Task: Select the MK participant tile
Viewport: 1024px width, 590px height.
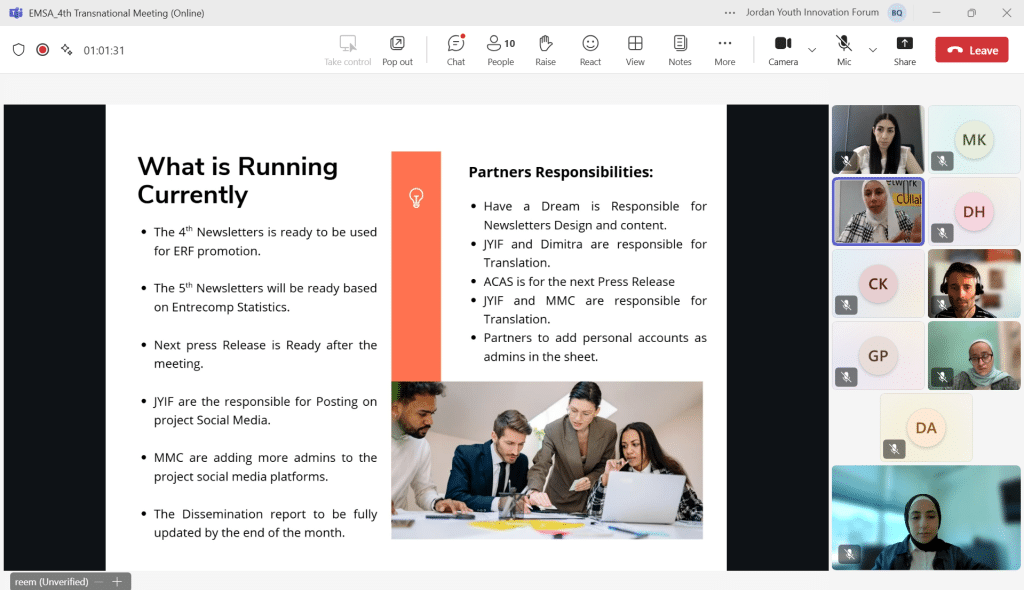Action: 974,139
